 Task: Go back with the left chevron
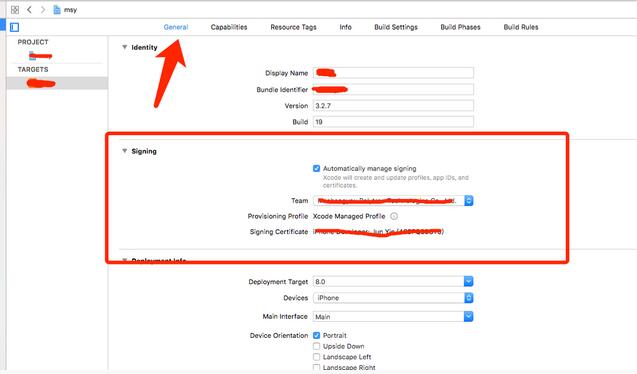[29, 10]
